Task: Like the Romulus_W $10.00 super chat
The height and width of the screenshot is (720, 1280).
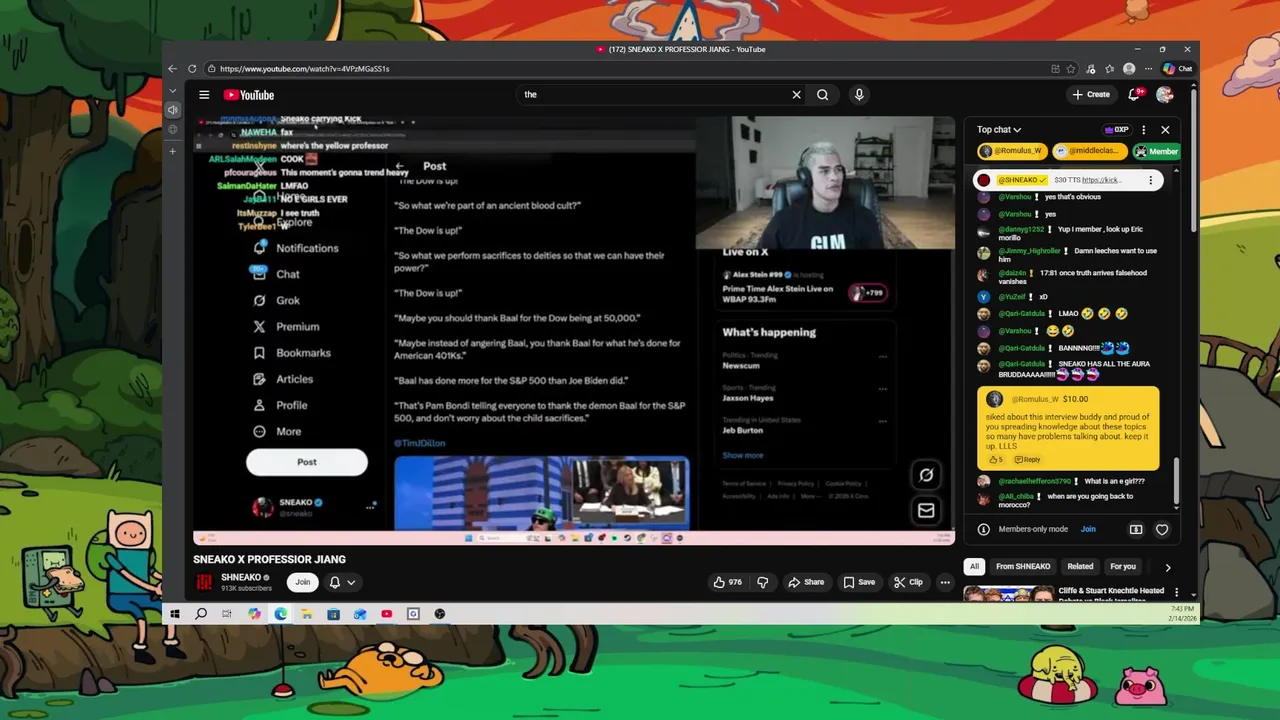Action: click(x=996, y=460)
